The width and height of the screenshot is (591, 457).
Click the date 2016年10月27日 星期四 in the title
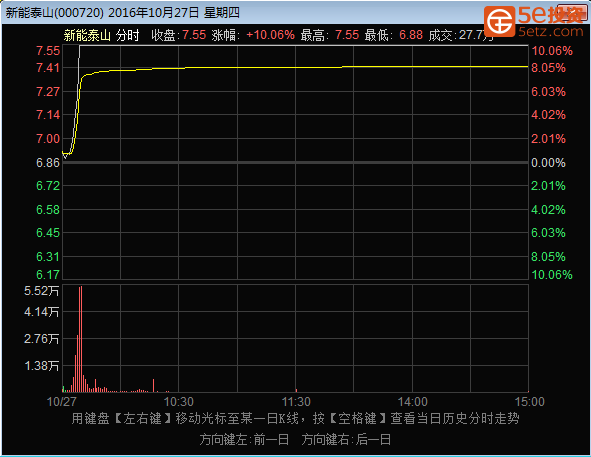pyautogui.click(x=174, y=12)
